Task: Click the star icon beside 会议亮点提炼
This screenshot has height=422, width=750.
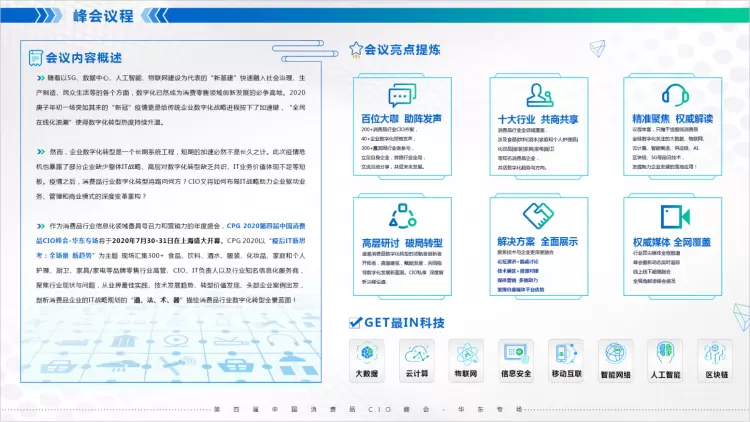Action: (x=355, y=49)
